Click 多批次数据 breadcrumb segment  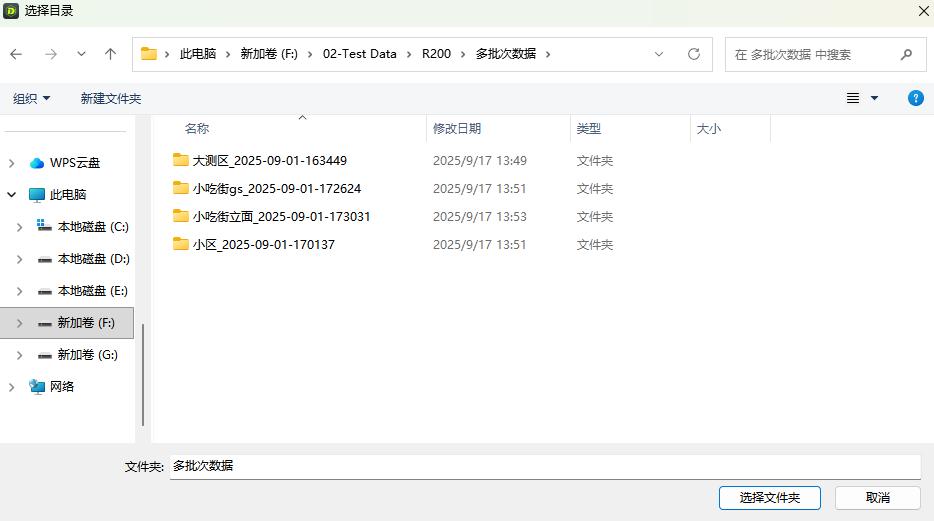pyautogui.click(x=505, y=54)
